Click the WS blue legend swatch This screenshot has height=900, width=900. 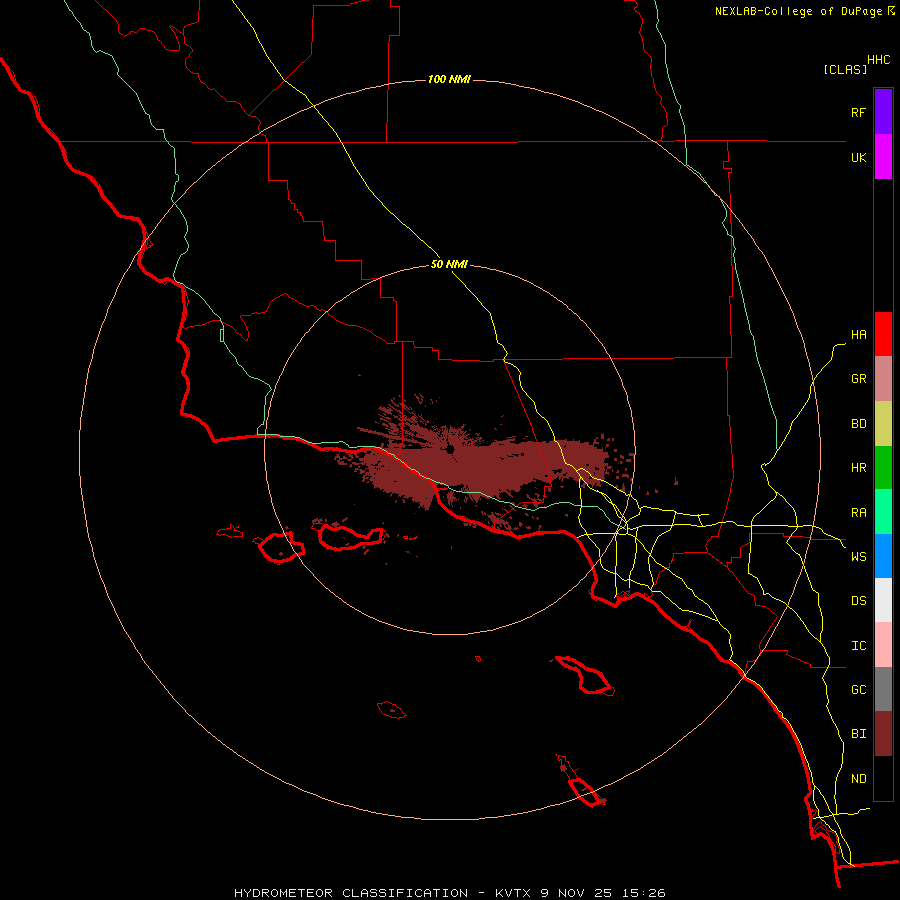883,556
